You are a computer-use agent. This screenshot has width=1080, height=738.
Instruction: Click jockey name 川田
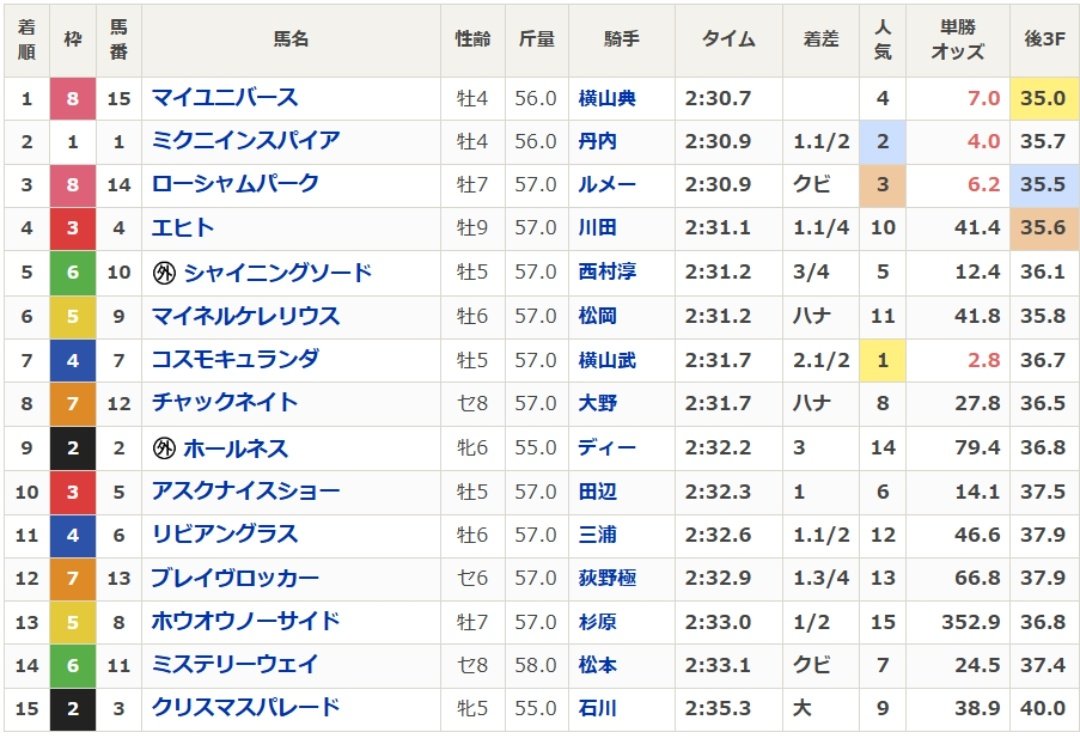coord(597,228)
